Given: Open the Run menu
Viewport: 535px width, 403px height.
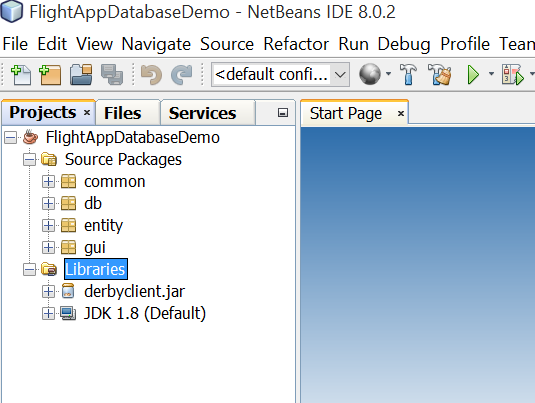Looking at the screenshot, I should pyautogui.click(x=353, y=44).
